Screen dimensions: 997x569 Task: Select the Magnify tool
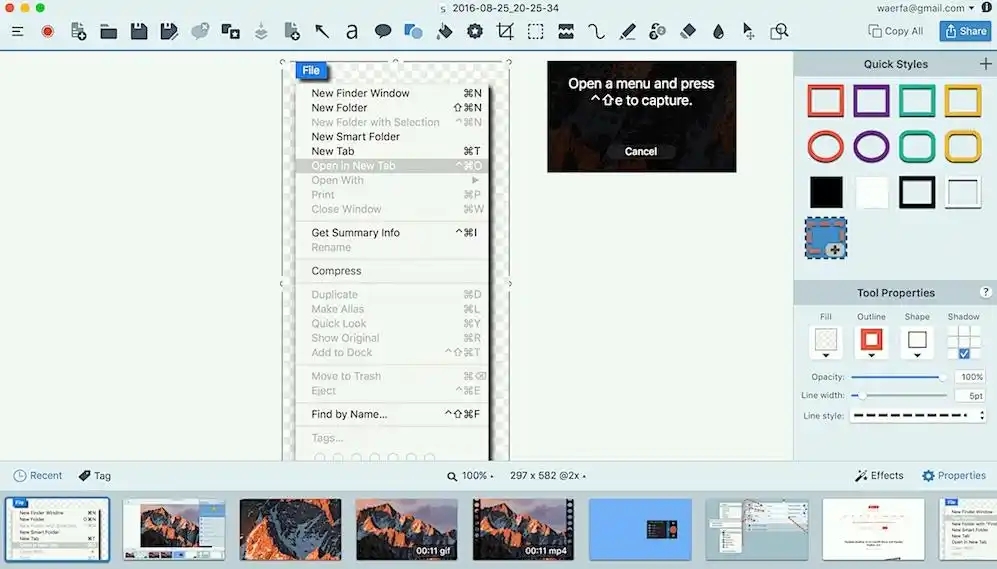[x=779, y=31]
